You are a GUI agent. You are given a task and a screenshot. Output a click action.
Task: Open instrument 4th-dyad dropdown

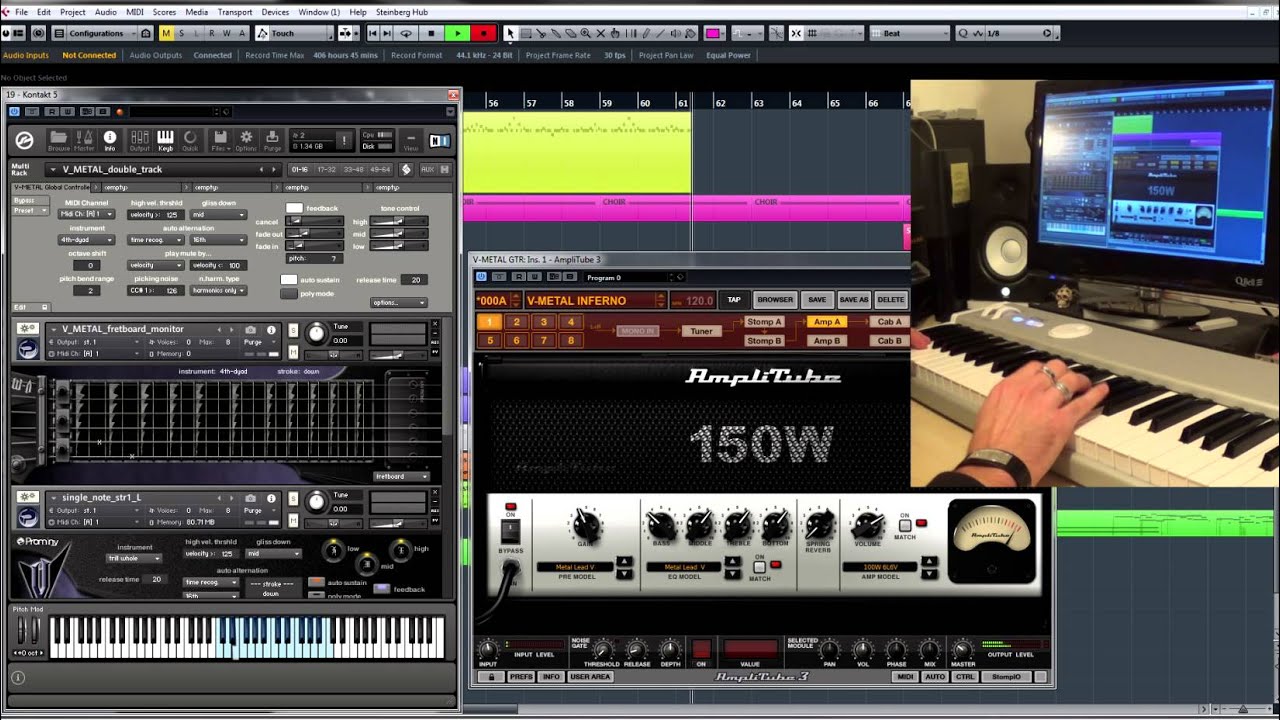point(86,240)
